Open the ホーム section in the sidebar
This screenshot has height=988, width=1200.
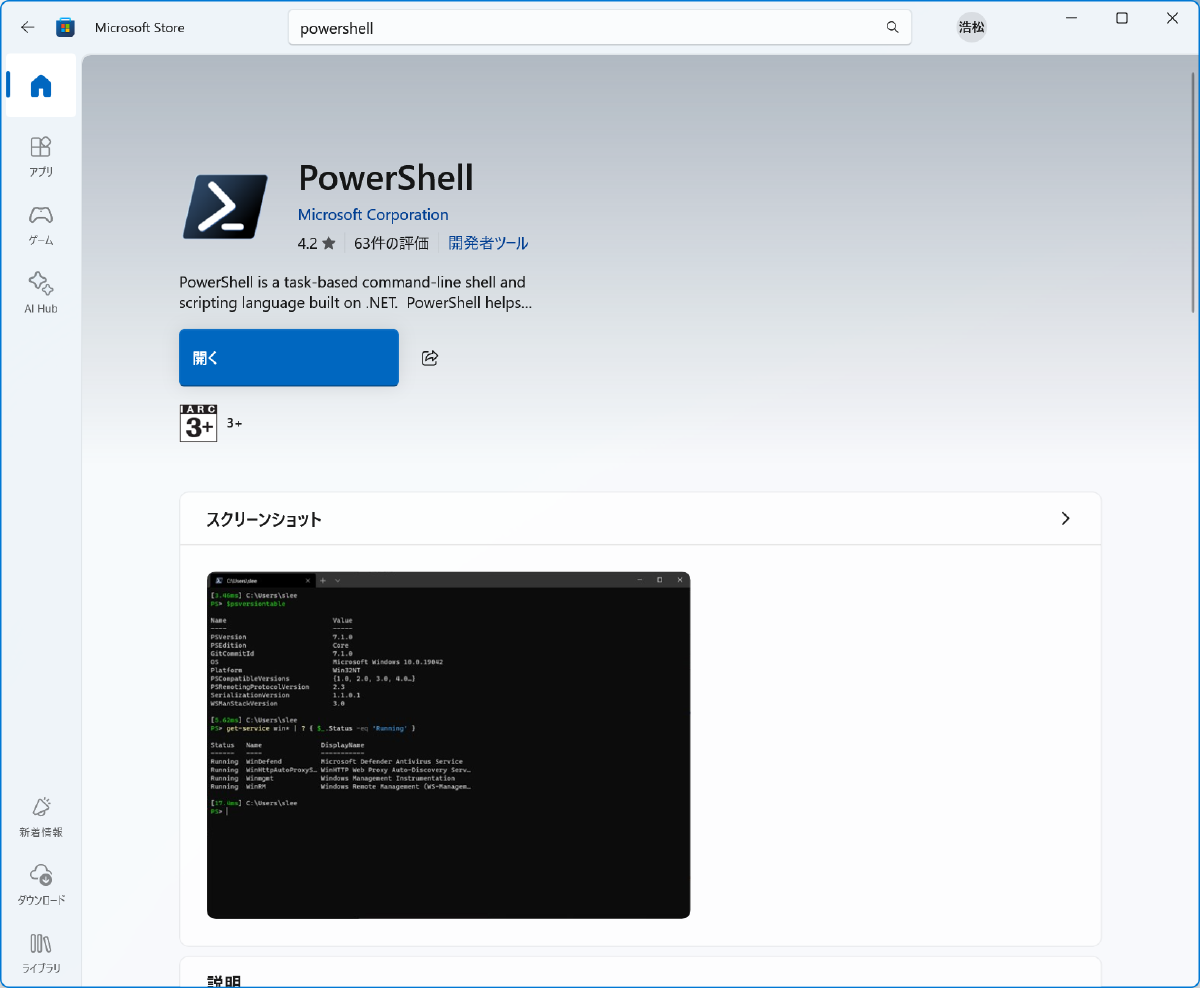tap(40, 86)
